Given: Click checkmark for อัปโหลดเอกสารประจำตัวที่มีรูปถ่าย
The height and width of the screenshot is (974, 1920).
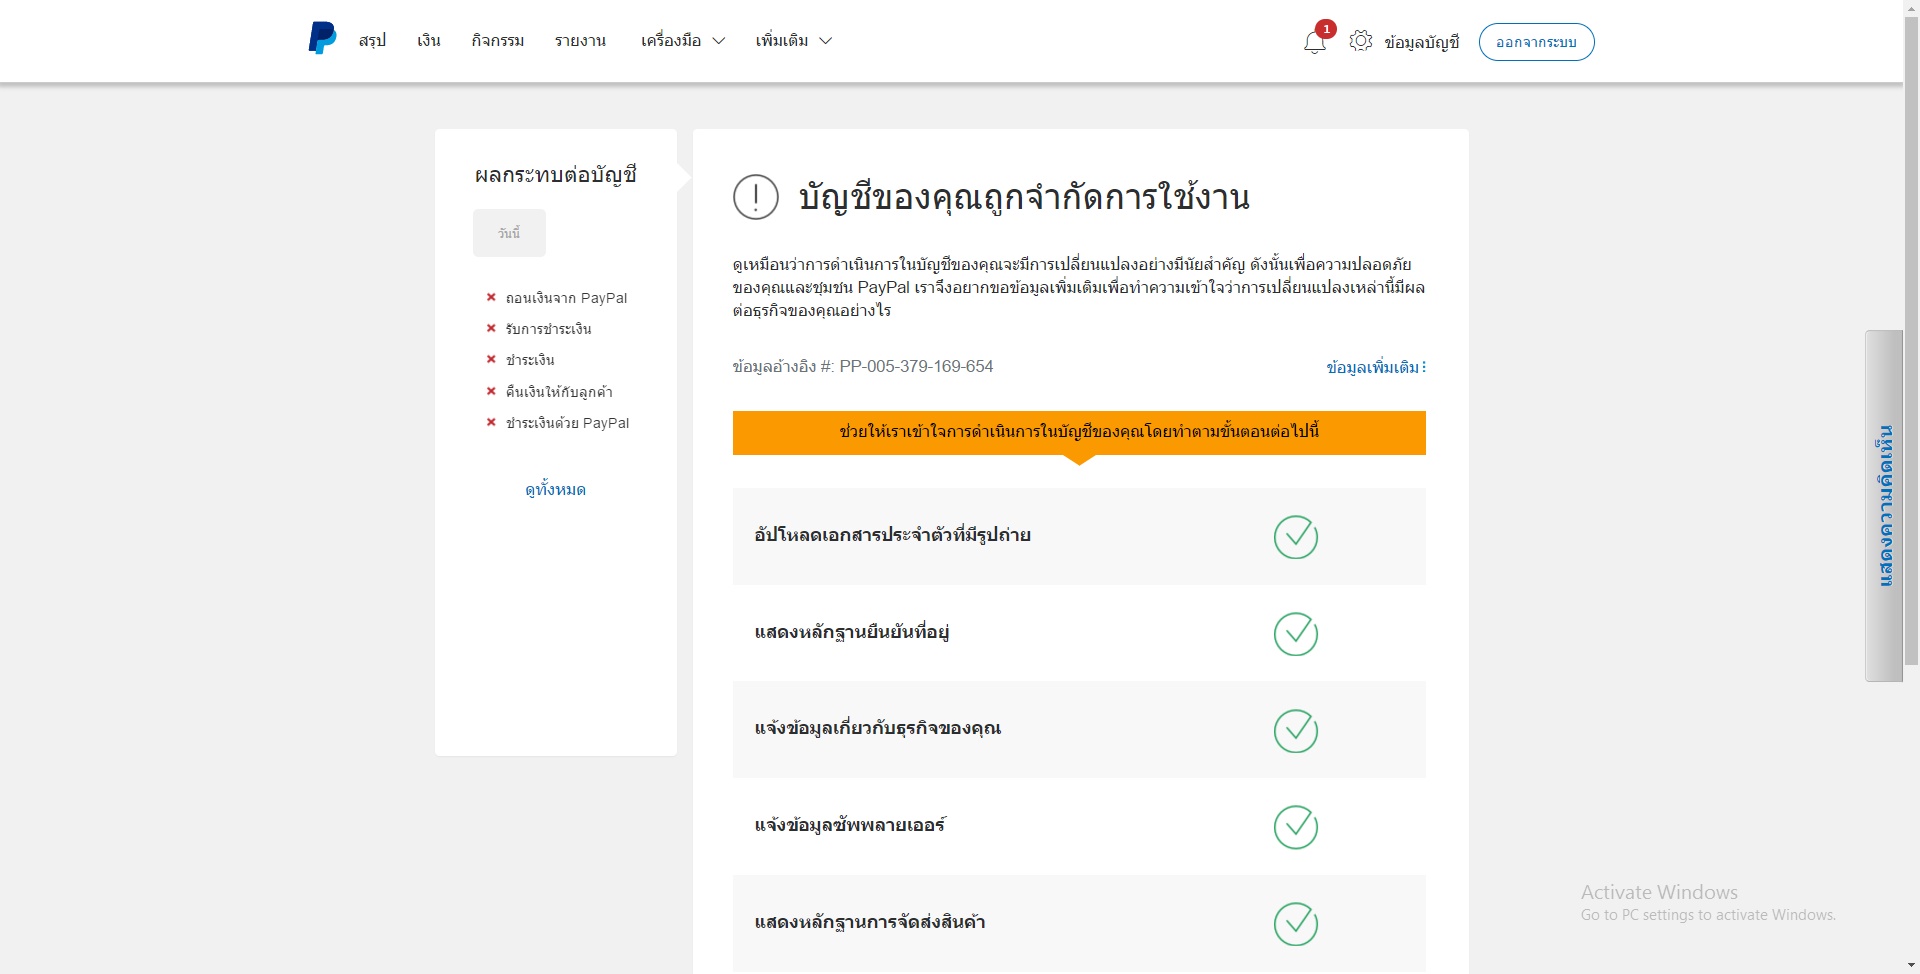Looking at the screenshot, I should pos(1296,537).
